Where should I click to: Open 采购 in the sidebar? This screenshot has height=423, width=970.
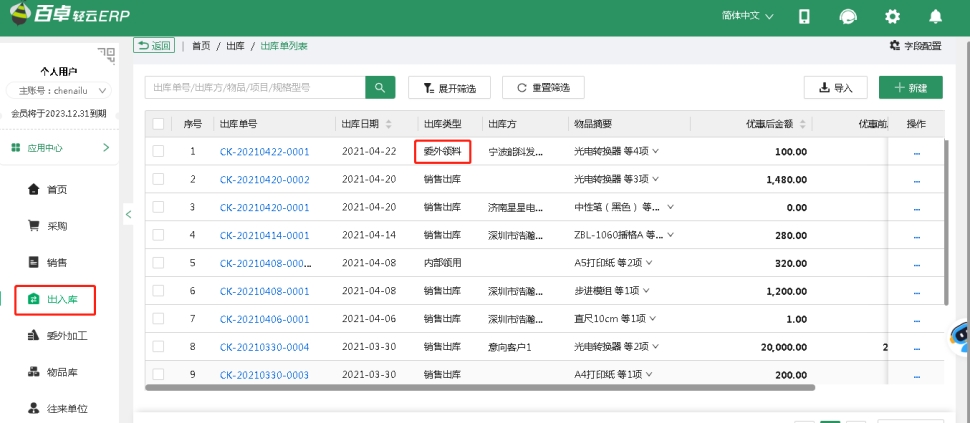click(x=57, y=226)
